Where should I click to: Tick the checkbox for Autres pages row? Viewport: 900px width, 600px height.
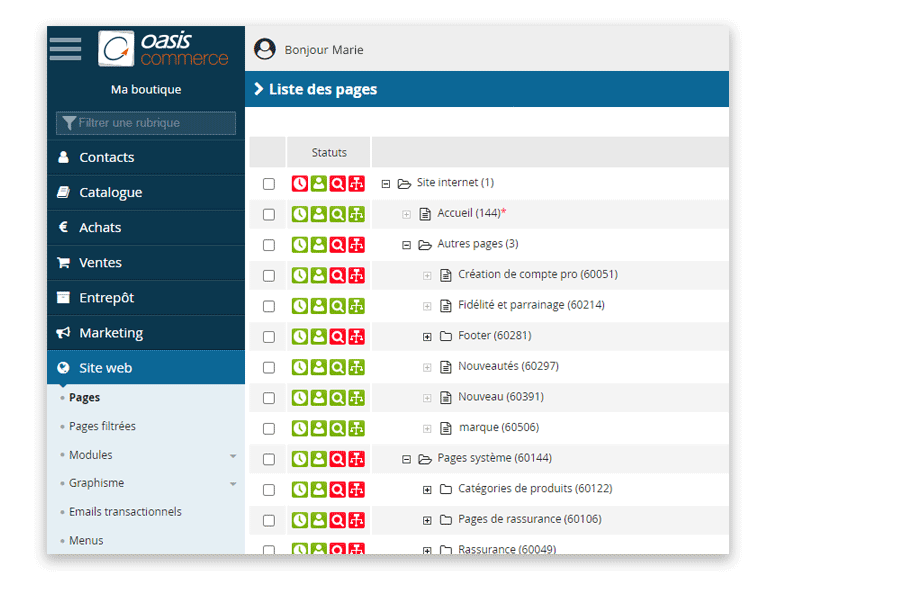269,245
